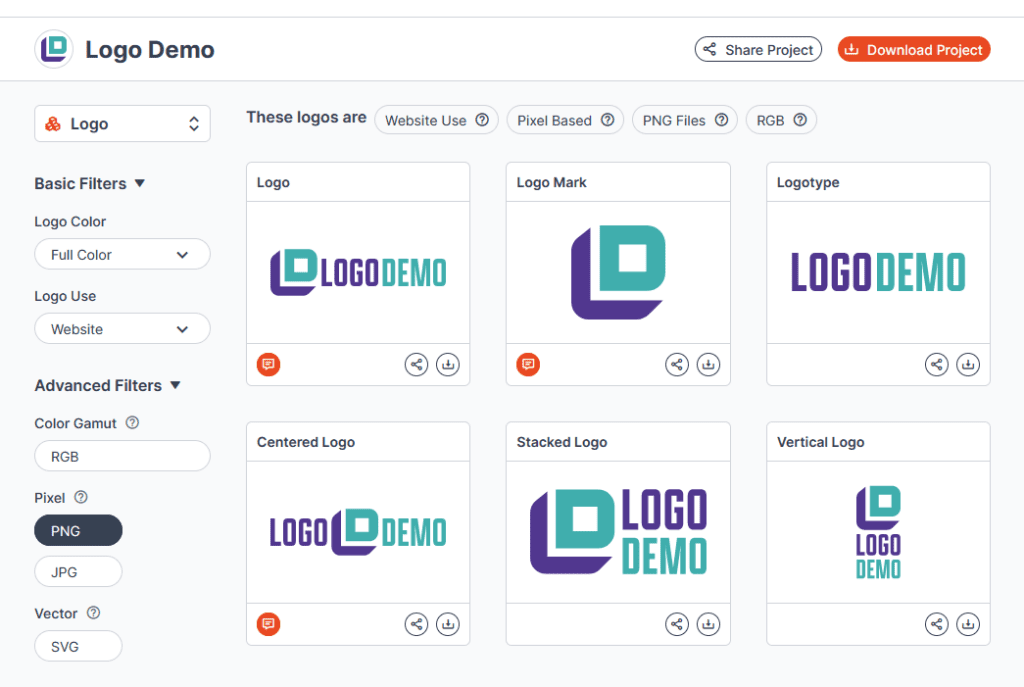Screen dimensions: 1024x687
Task: Collapse the Basic Filters section
Action: coord(139,183)
